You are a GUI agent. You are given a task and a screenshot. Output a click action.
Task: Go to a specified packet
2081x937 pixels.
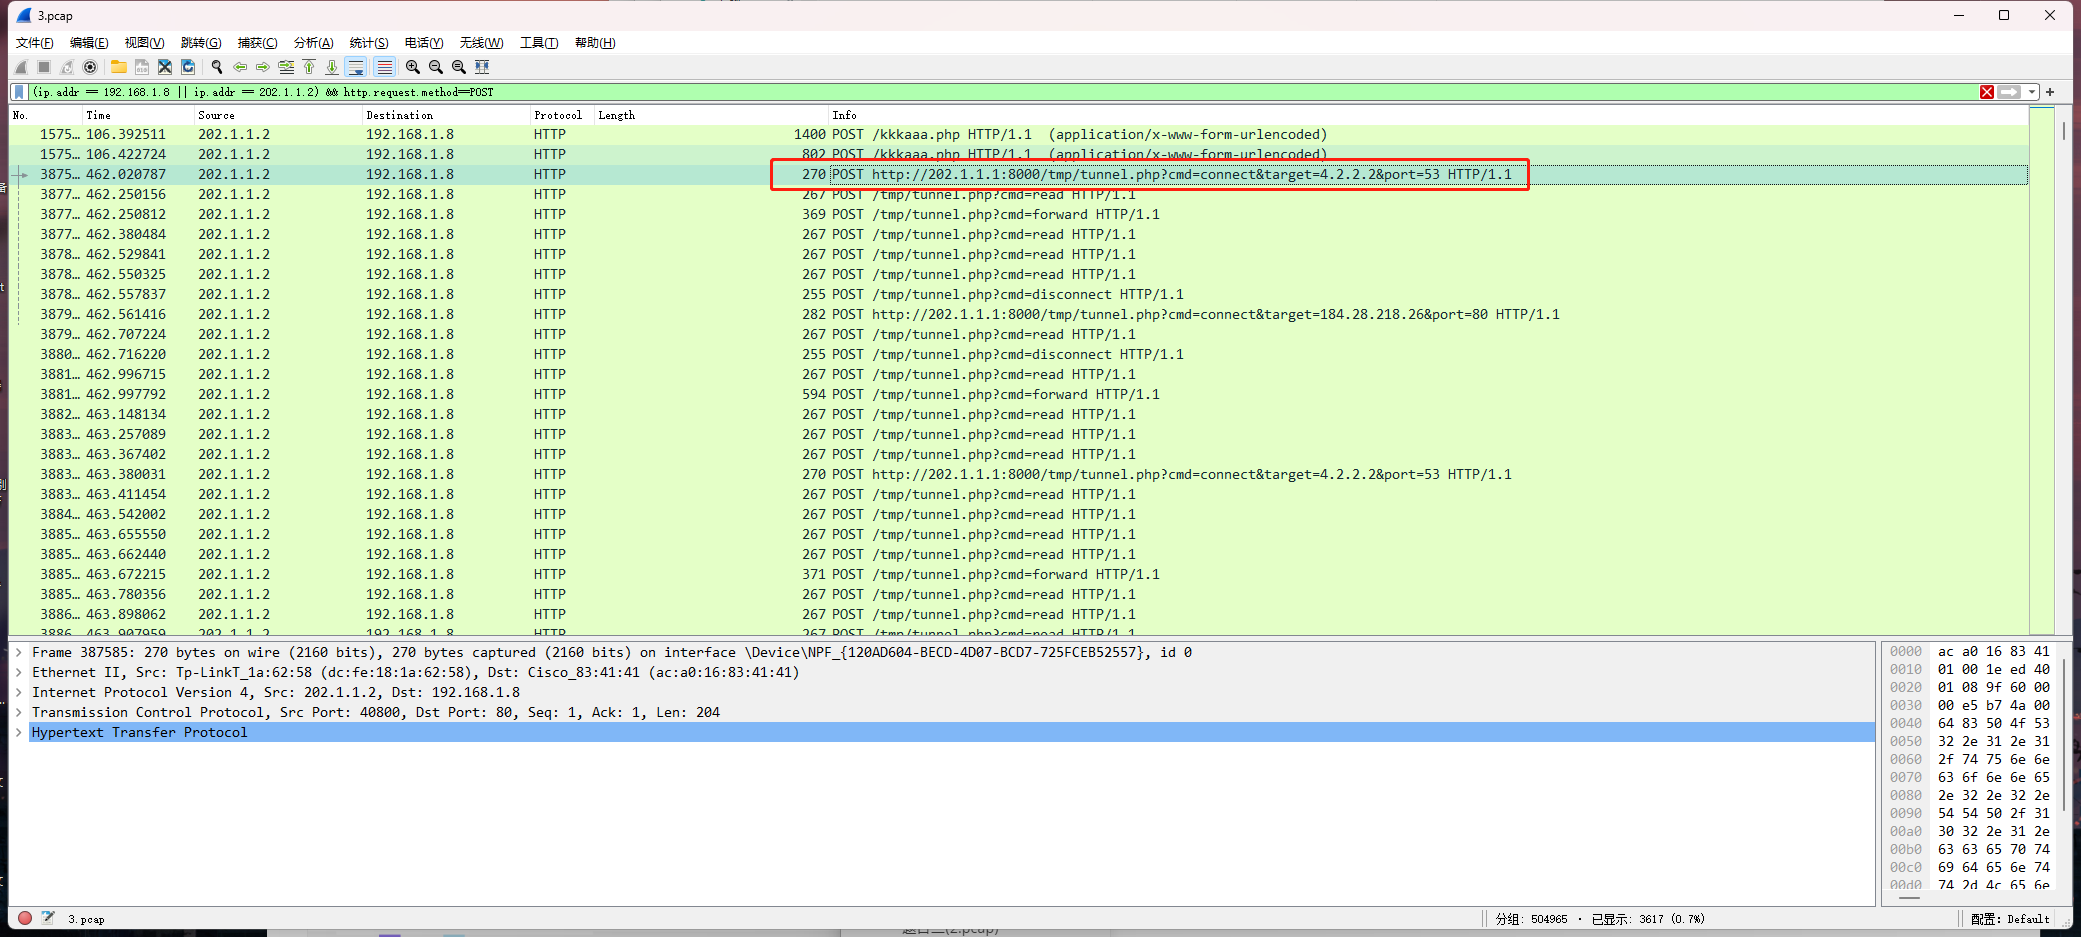coord(286,67)
